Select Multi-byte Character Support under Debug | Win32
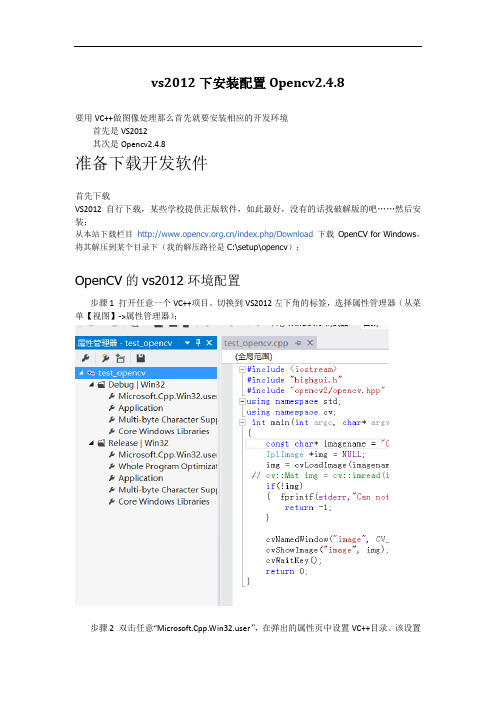The height and width of the screenshot is (702, 496). tap(167, 419)
